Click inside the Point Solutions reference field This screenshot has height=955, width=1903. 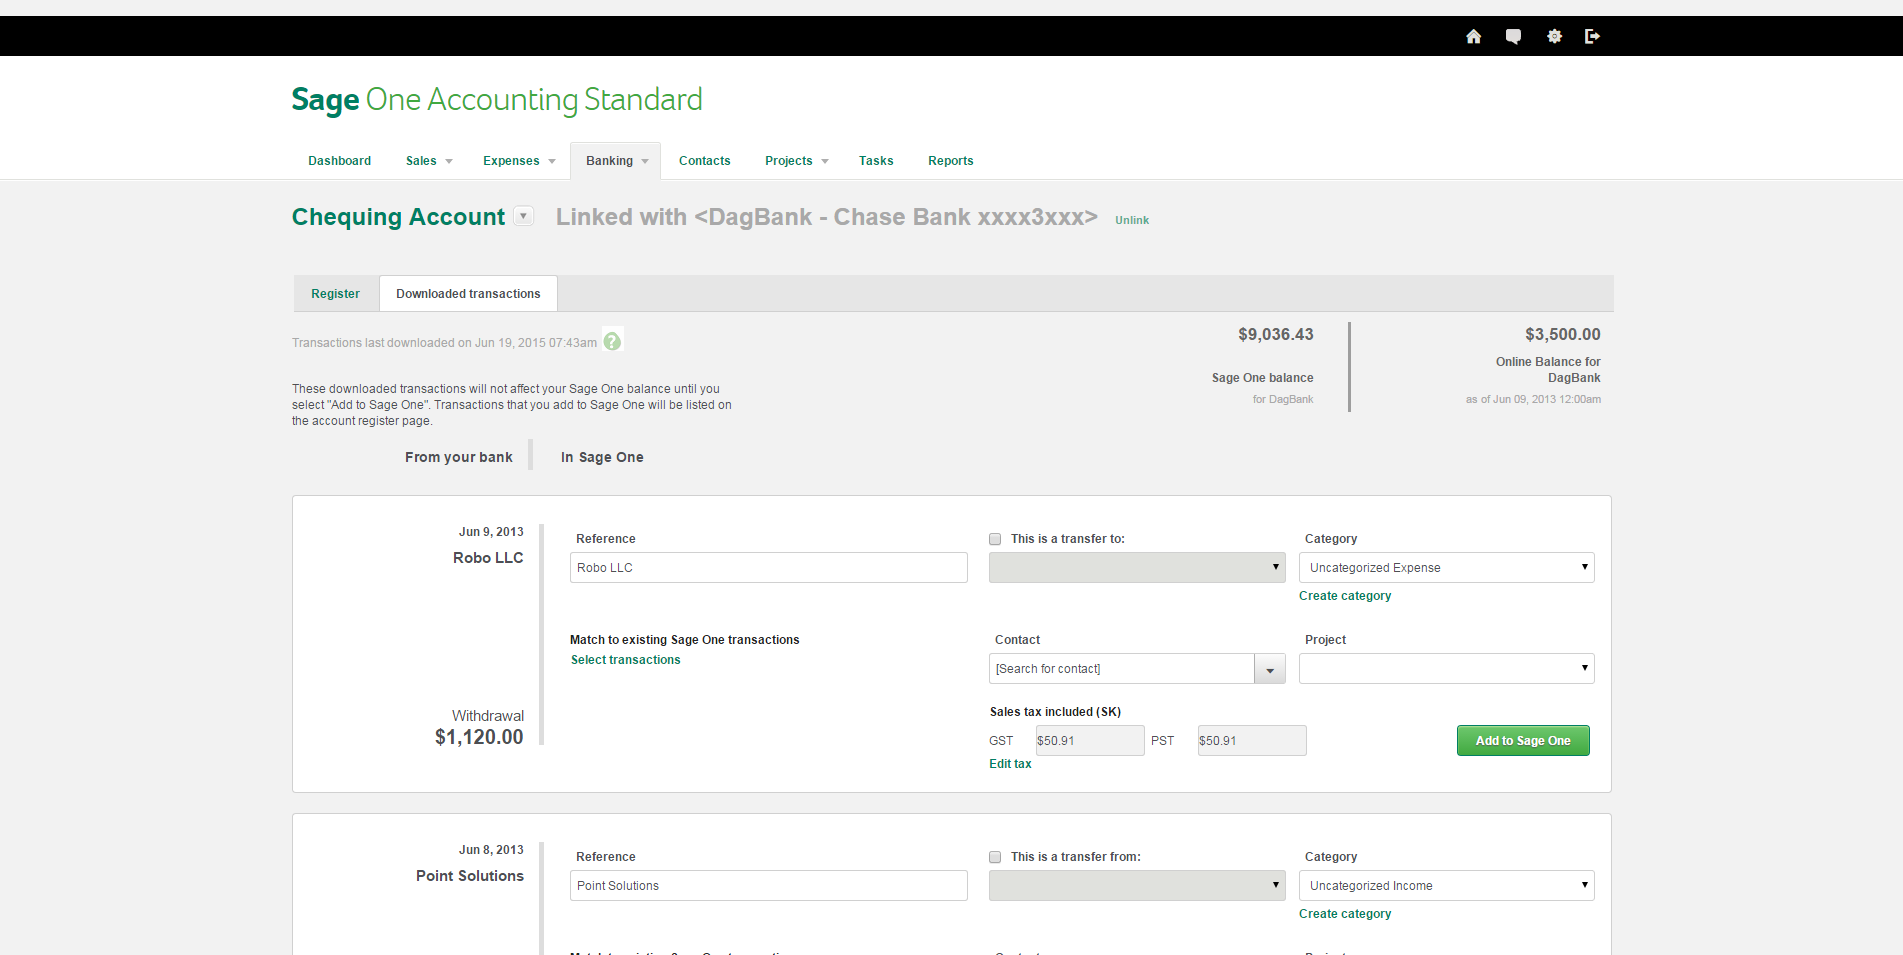coord(768,885)
